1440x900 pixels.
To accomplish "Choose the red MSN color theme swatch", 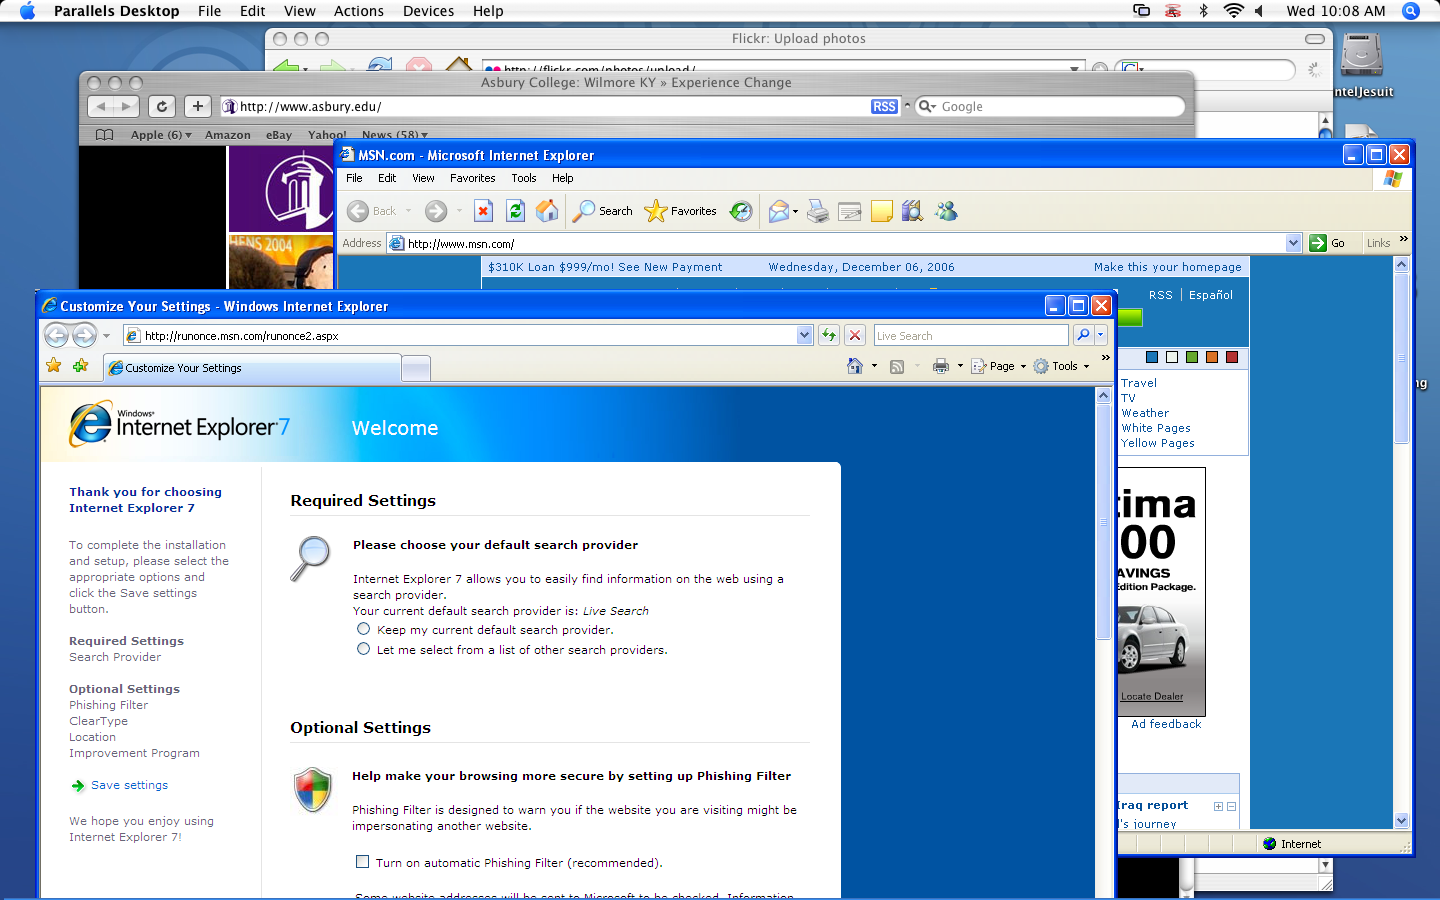I will point(1232,357).
